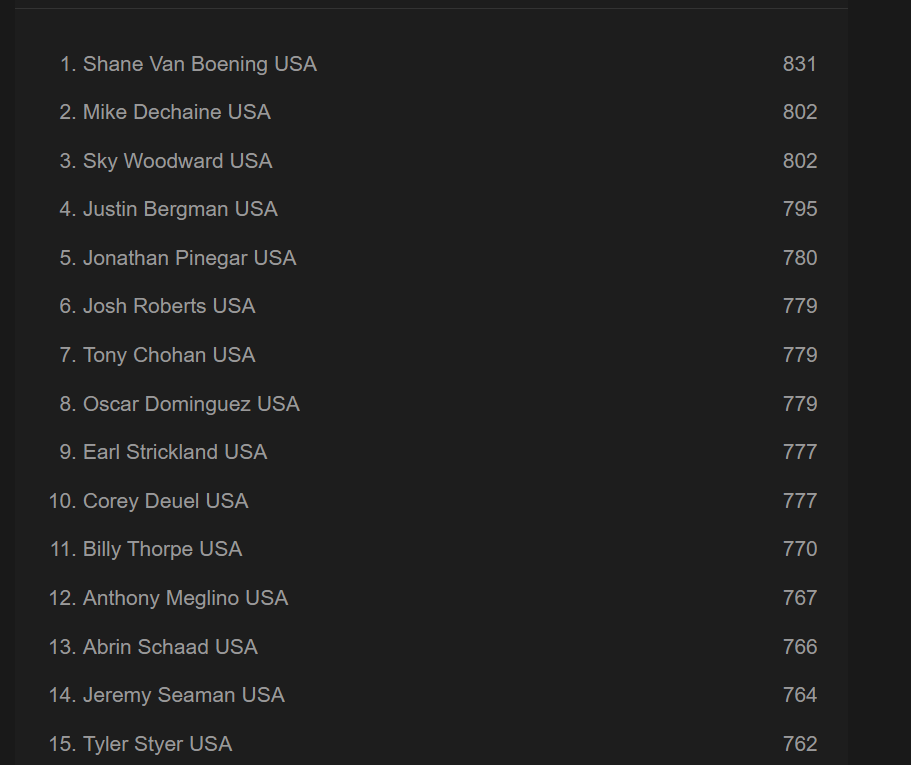911x765 pixels.
Task: Click Tony Chohan USA name
Action: (x=169, y=355)
